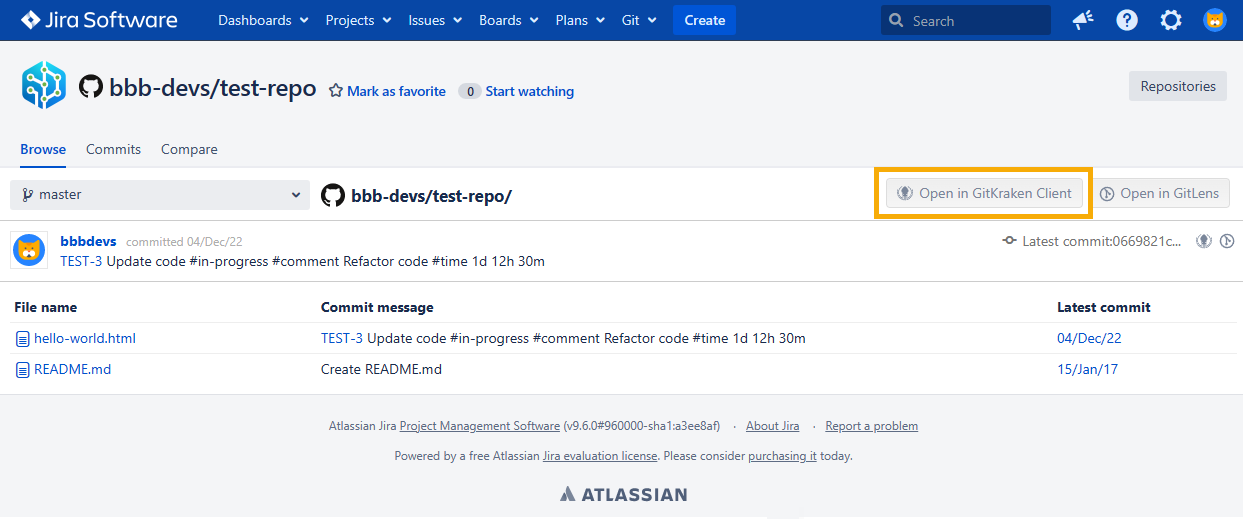Image resolution: width=1243 pixels, height=519 pixels.
Task: Click the Git integration project avatar
Action: tap(44, 85)
